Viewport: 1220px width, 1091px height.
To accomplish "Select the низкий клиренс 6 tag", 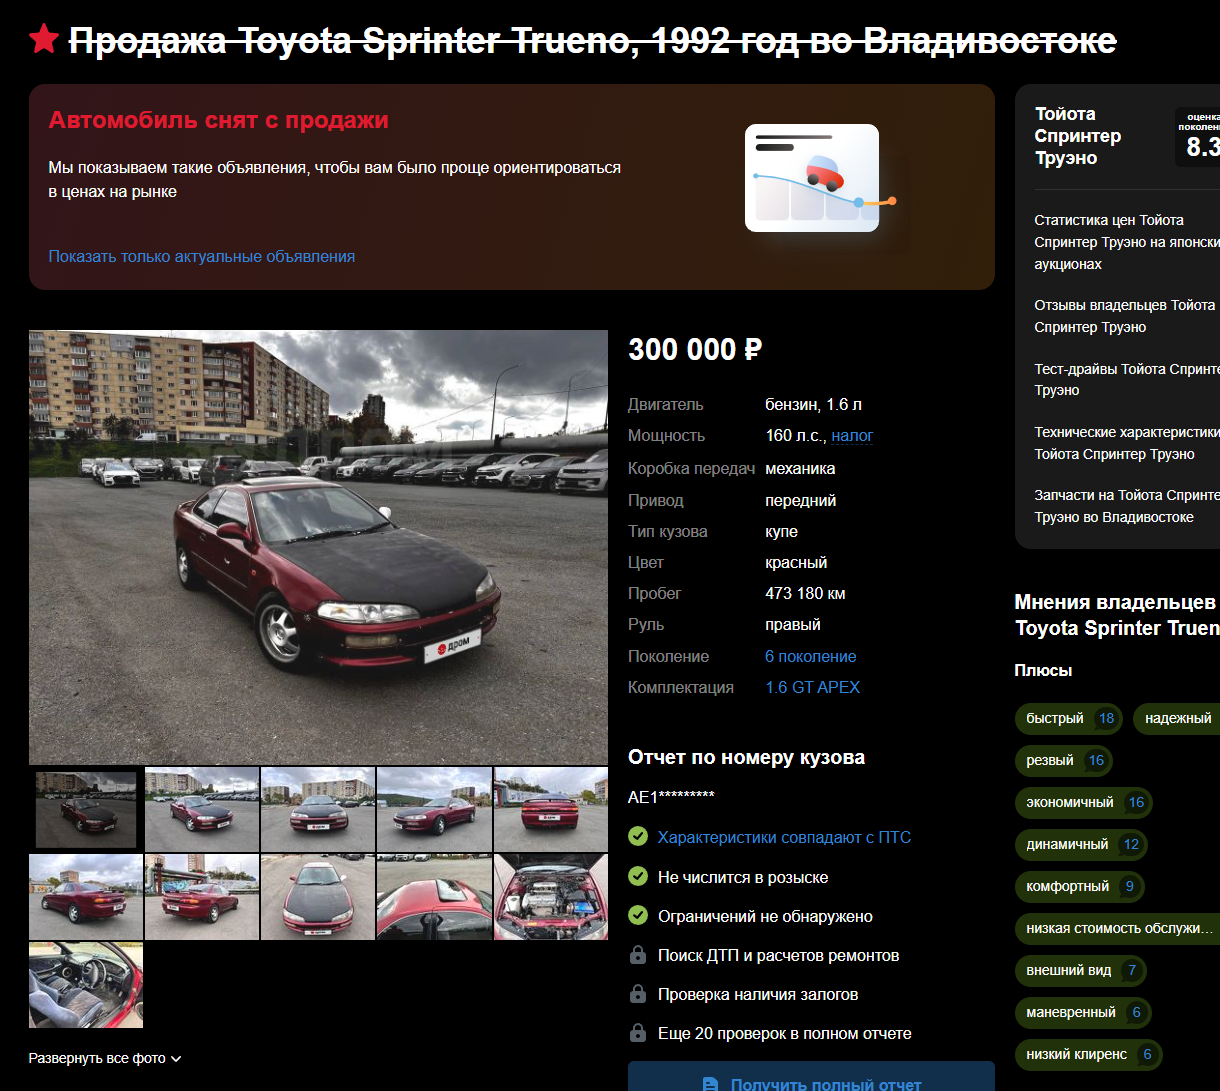I will point(1089,1054).
